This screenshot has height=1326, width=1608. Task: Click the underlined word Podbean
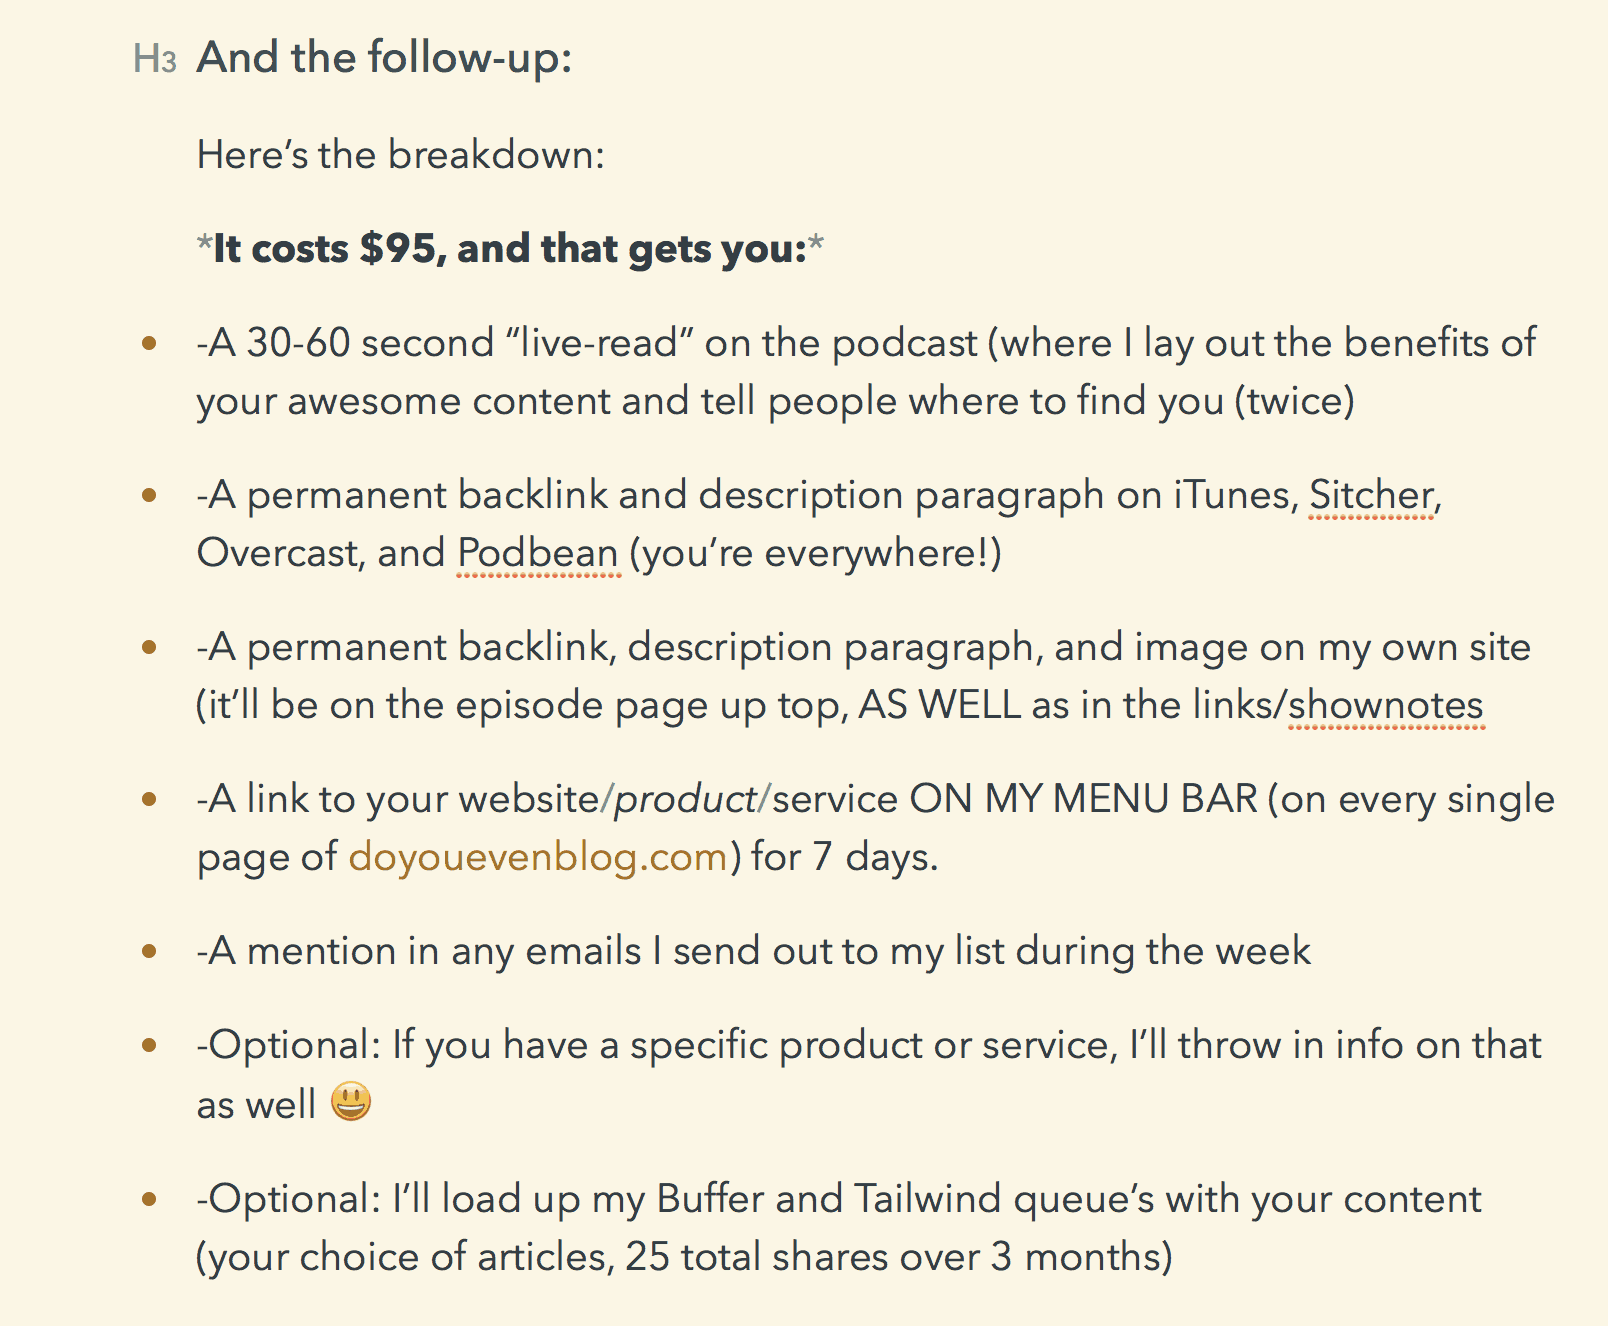pos(538,553)
